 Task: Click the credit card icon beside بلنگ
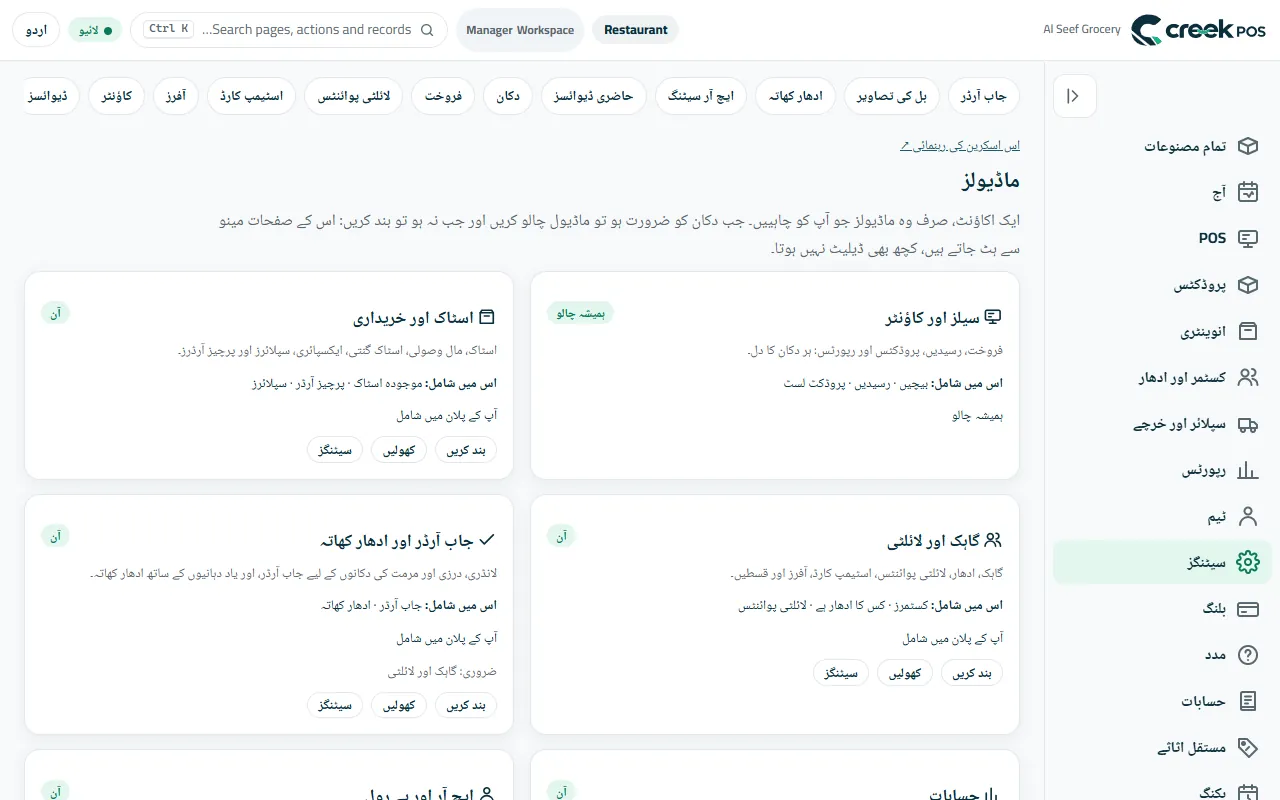[1247, 609]
